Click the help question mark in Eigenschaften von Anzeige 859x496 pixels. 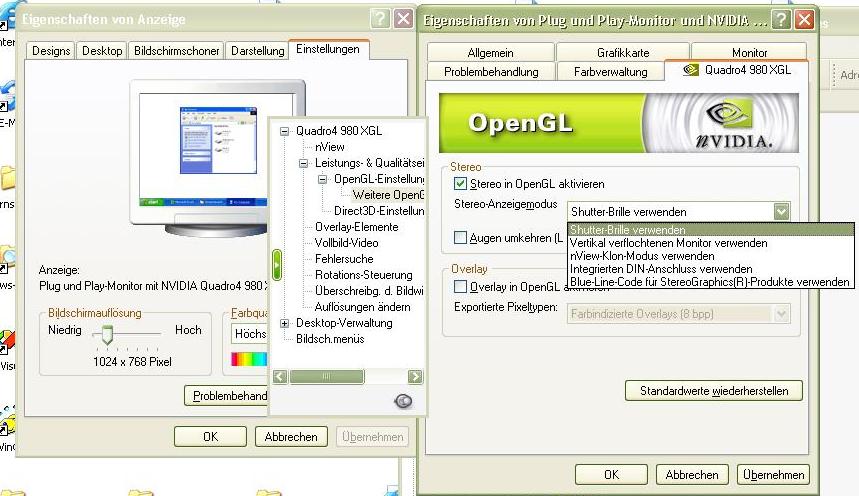[380, 19]
